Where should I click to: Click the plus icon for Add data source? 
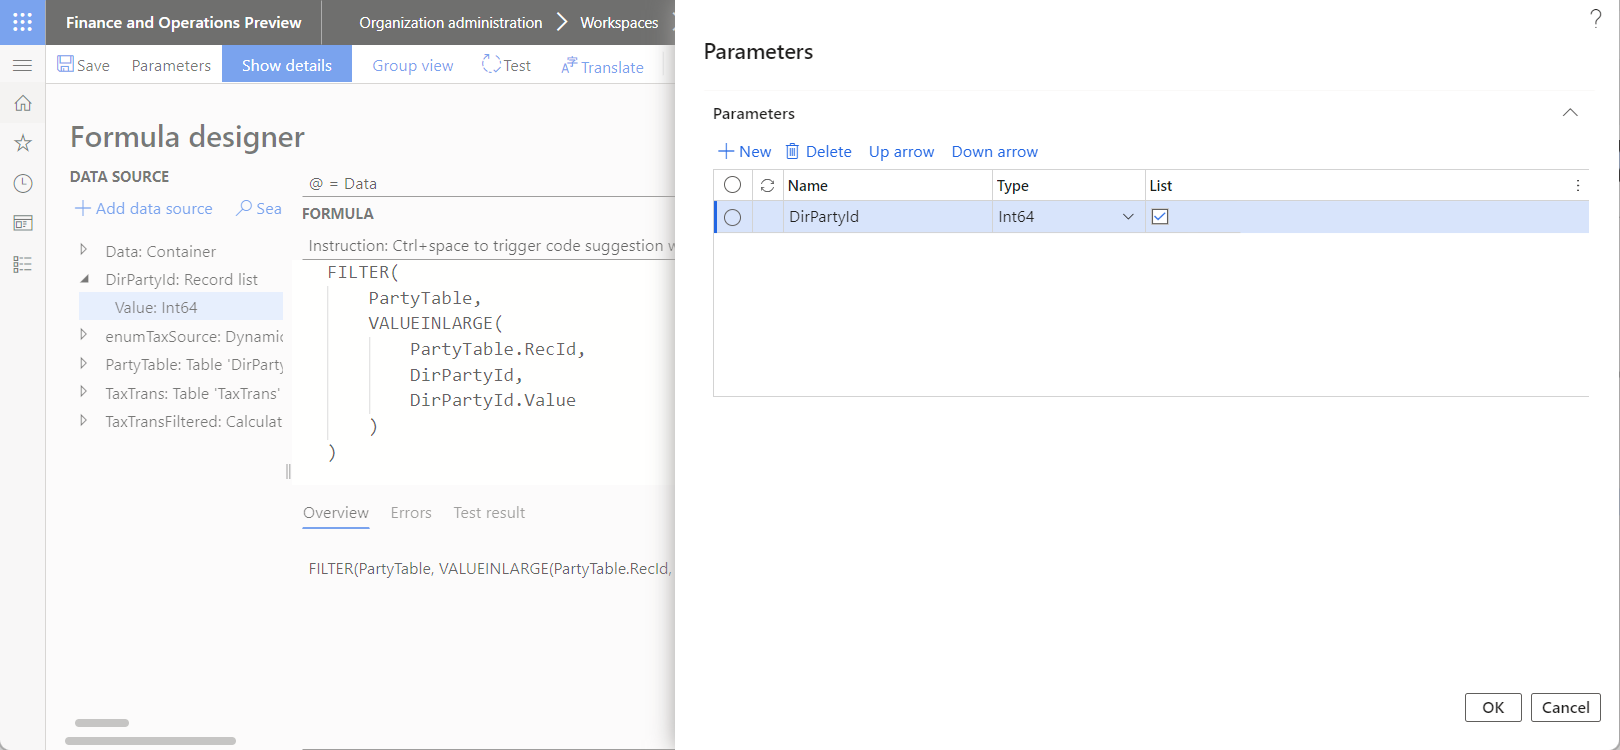83,208
